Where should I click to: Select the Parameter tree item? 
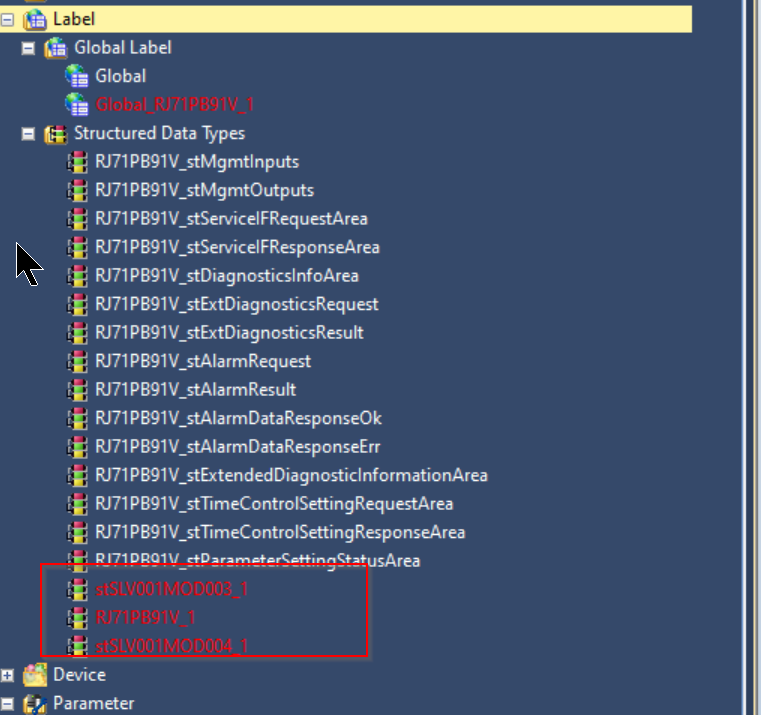click(93, 703)
